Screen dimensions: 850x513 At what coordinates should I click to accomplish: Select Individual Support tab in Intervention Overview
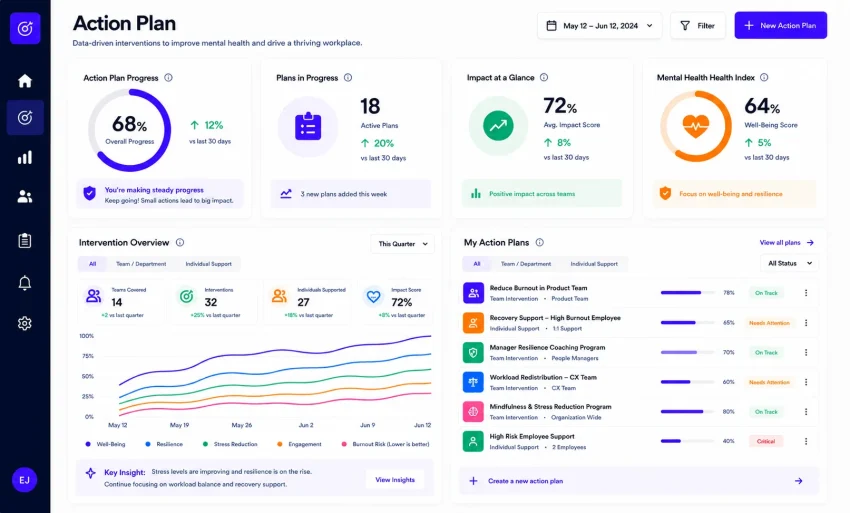tap(209, 264)
